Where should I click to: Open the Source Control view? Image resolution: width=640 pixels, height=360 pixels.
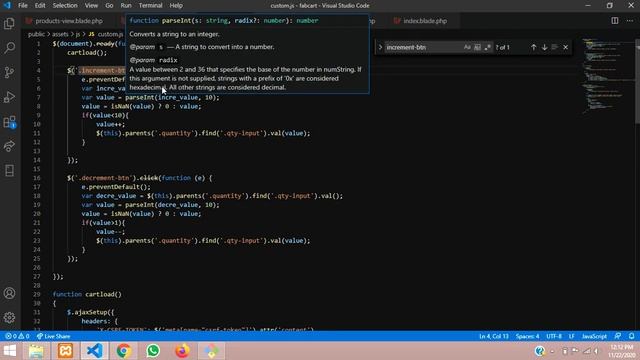[9, 72]
